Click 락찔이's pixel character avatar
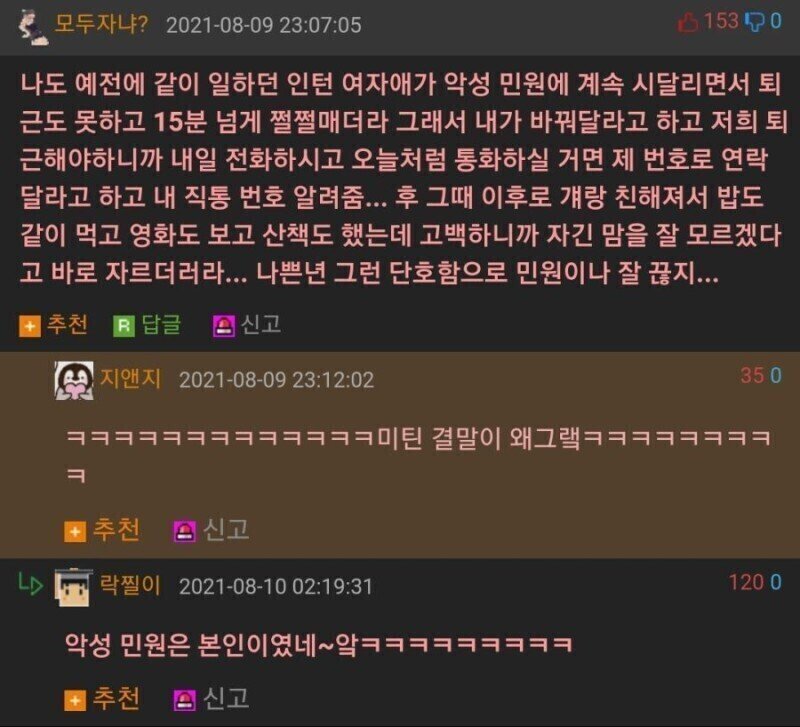Image resolution: width=800 pixels, height=727 pixels. pos(74,587)
